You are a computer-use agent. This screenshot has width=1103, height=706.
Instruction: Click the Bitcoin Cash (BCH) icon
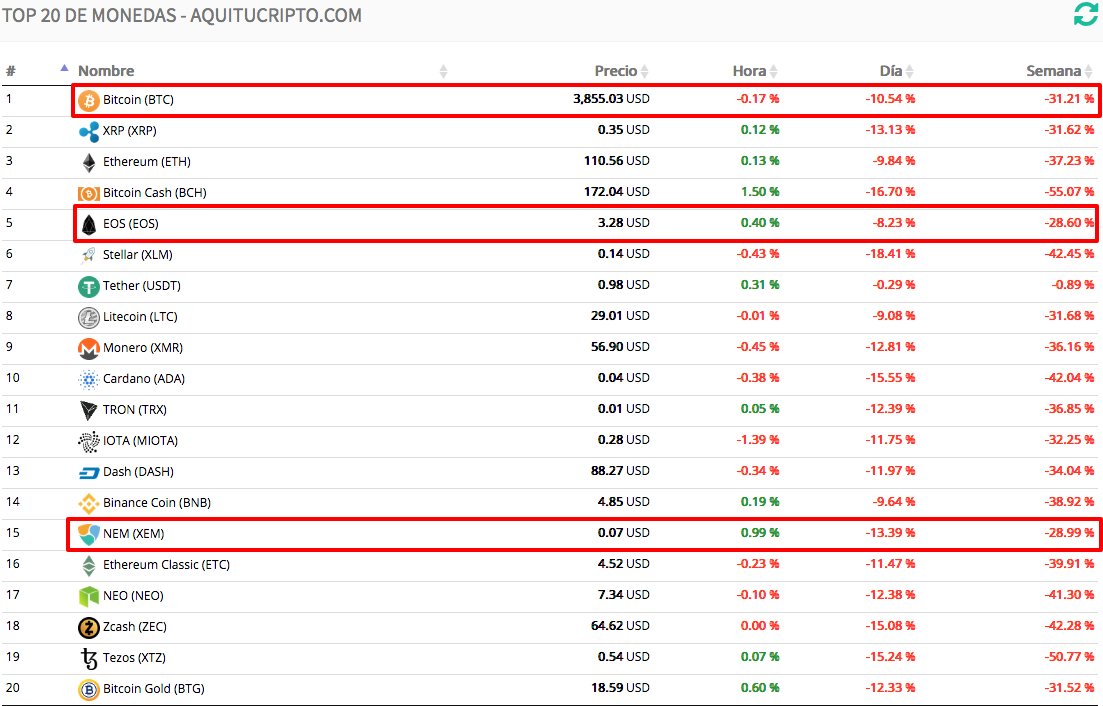[x=89, y=193]
